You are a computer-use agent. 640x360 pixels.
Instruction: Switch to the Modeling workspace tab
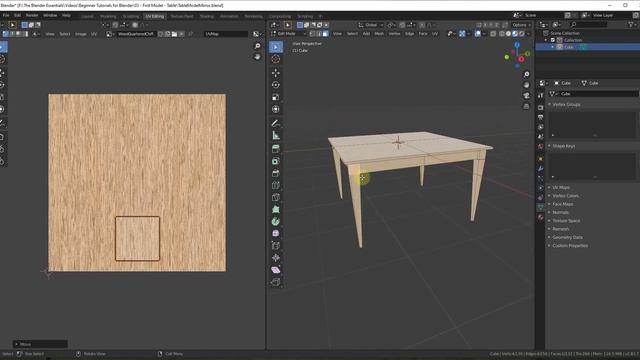point(108,16)
